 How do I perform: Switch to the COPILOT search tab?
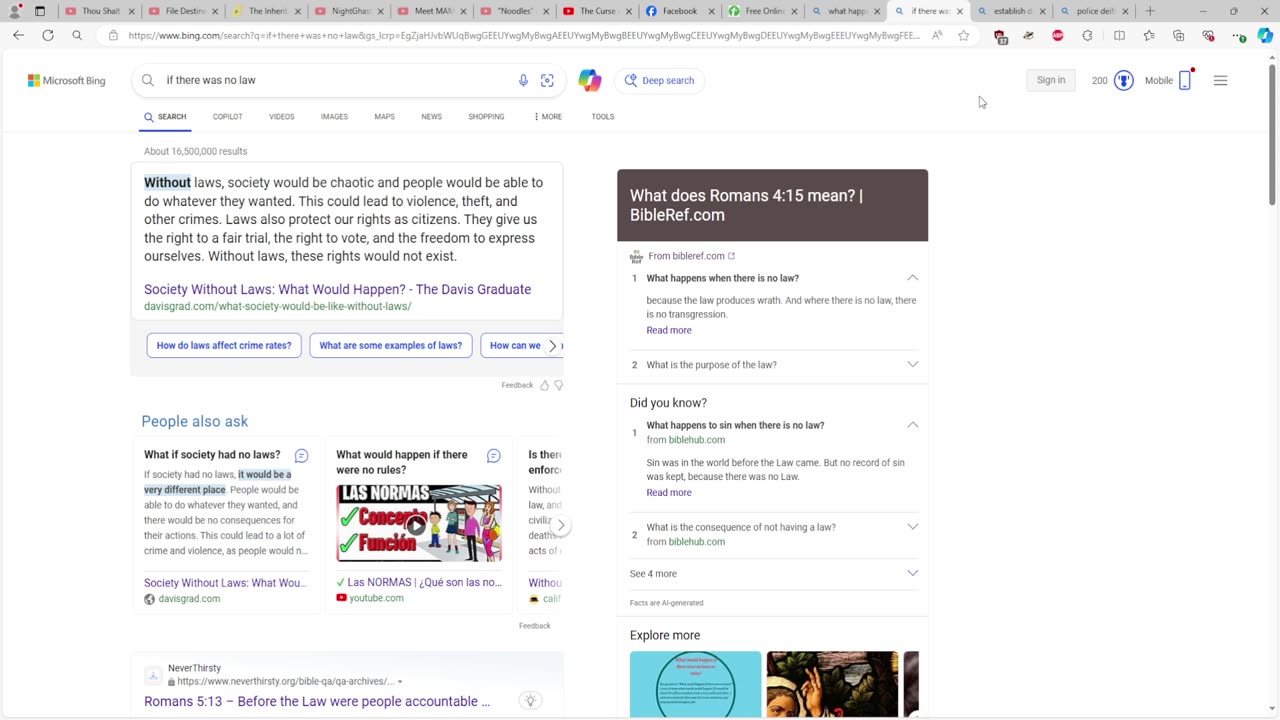click(227, 117)
